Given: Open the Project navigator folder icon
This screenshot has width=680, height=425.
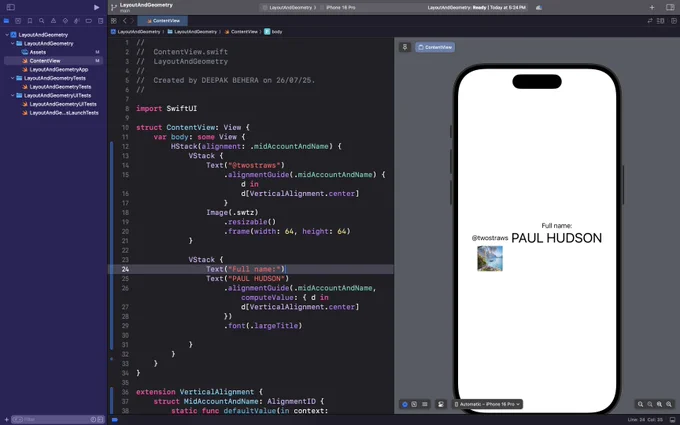Looking at the screenshot, I should coord(6,21).
